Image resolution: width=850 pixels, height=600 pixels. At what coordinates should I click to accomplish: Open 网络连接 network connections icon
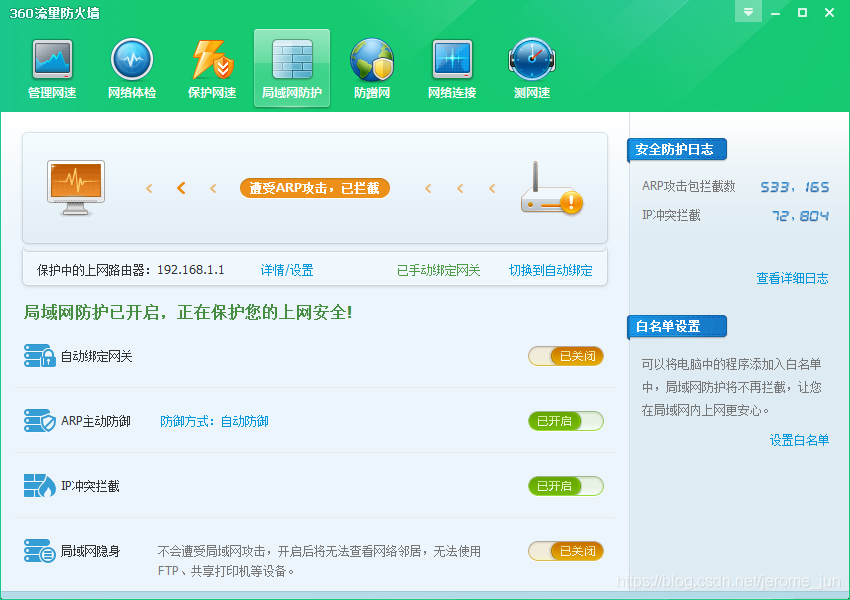coord(452,59)
